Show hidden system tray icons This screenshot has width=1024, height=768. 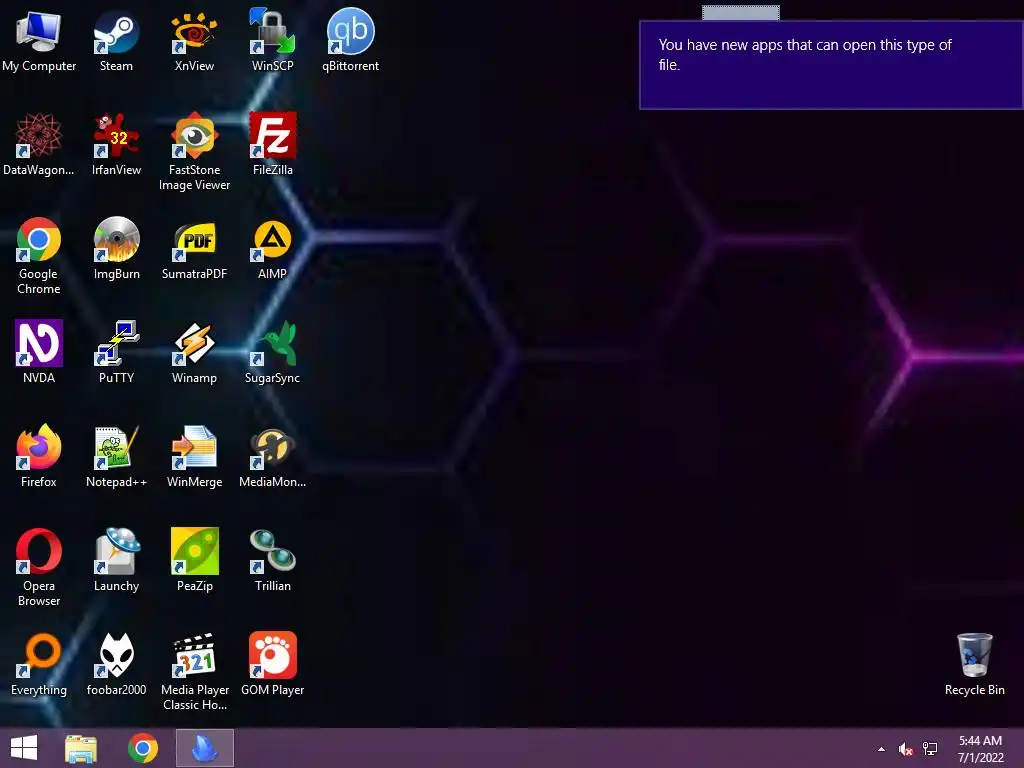click(x=881, y=749)
